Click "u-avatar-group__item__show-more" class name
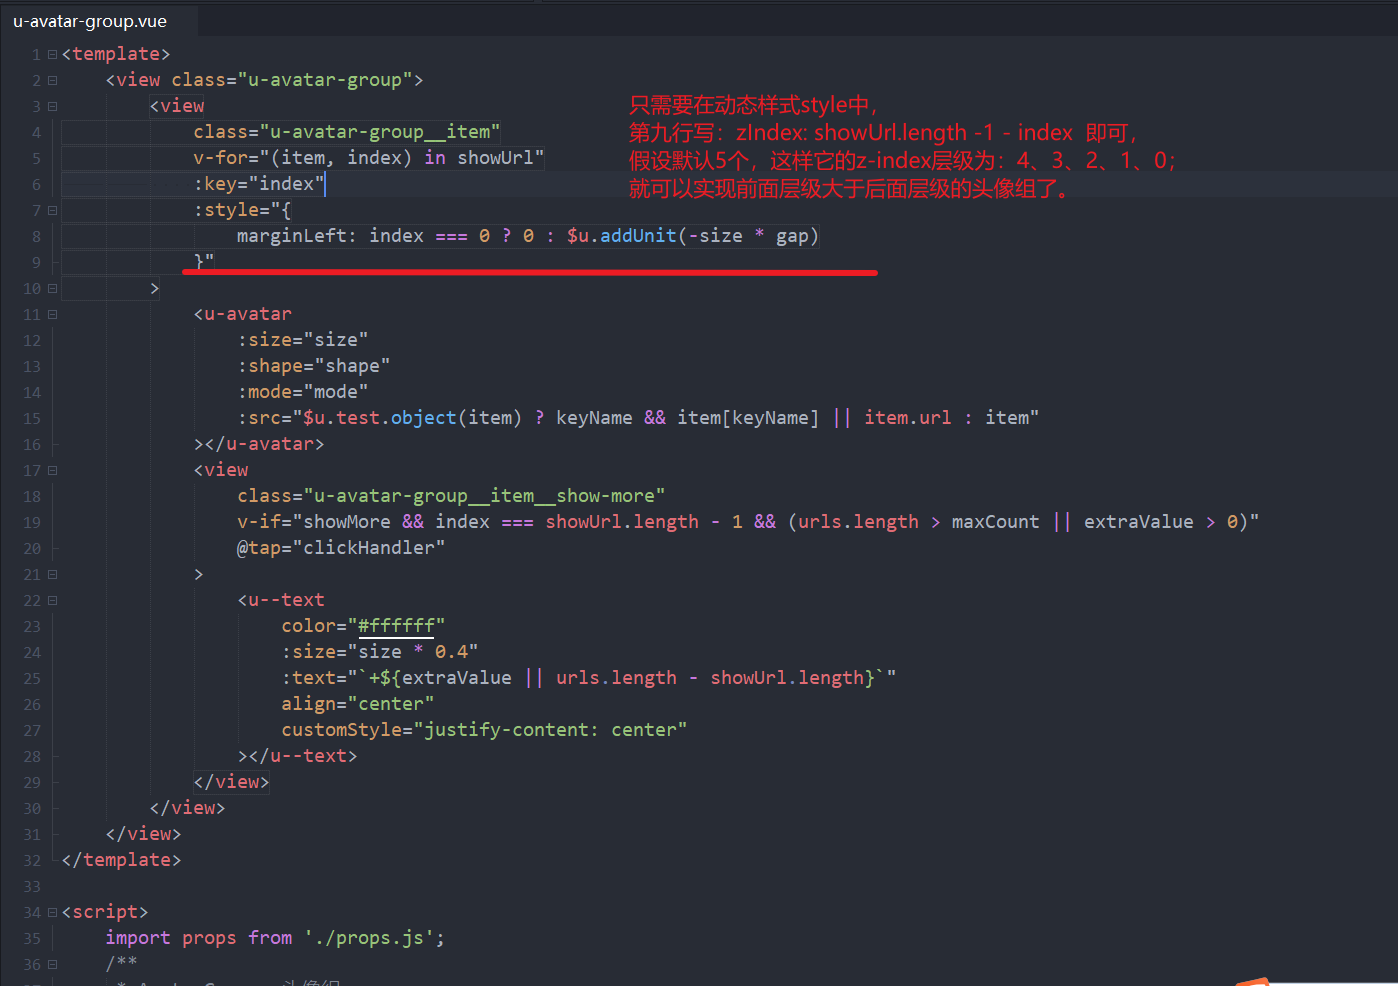 coord(484,496)
